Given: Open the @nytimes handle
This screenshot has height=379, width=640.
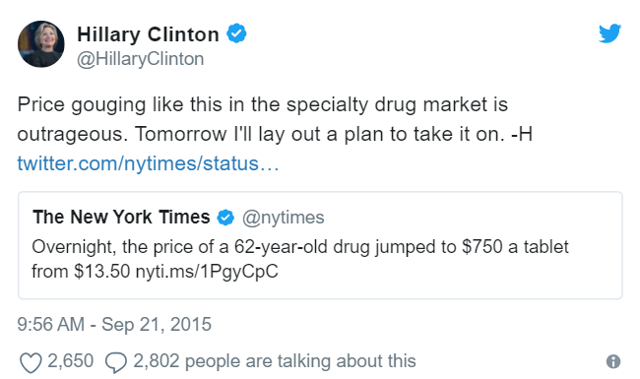Looking at the screenshot, I should 283,217.
